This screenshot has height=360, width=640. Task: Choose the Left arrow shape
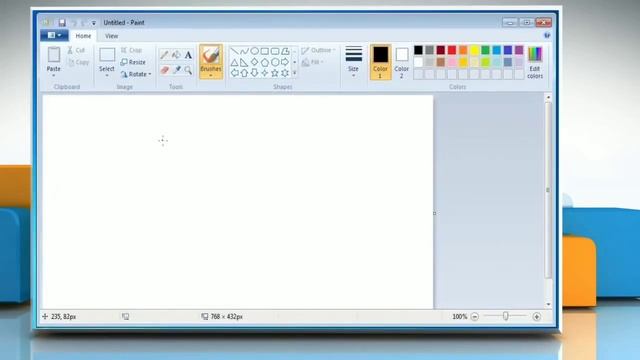pos(234,73)
